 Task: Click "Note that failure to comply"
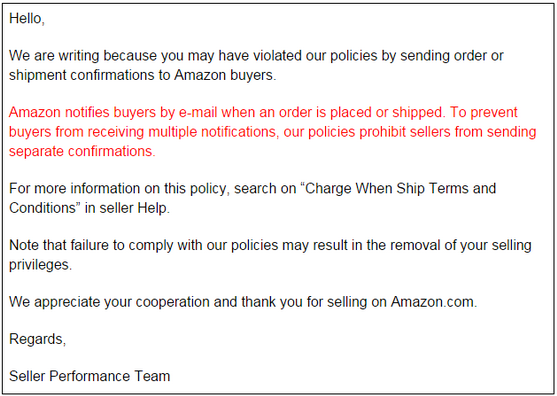click(91, 245)
